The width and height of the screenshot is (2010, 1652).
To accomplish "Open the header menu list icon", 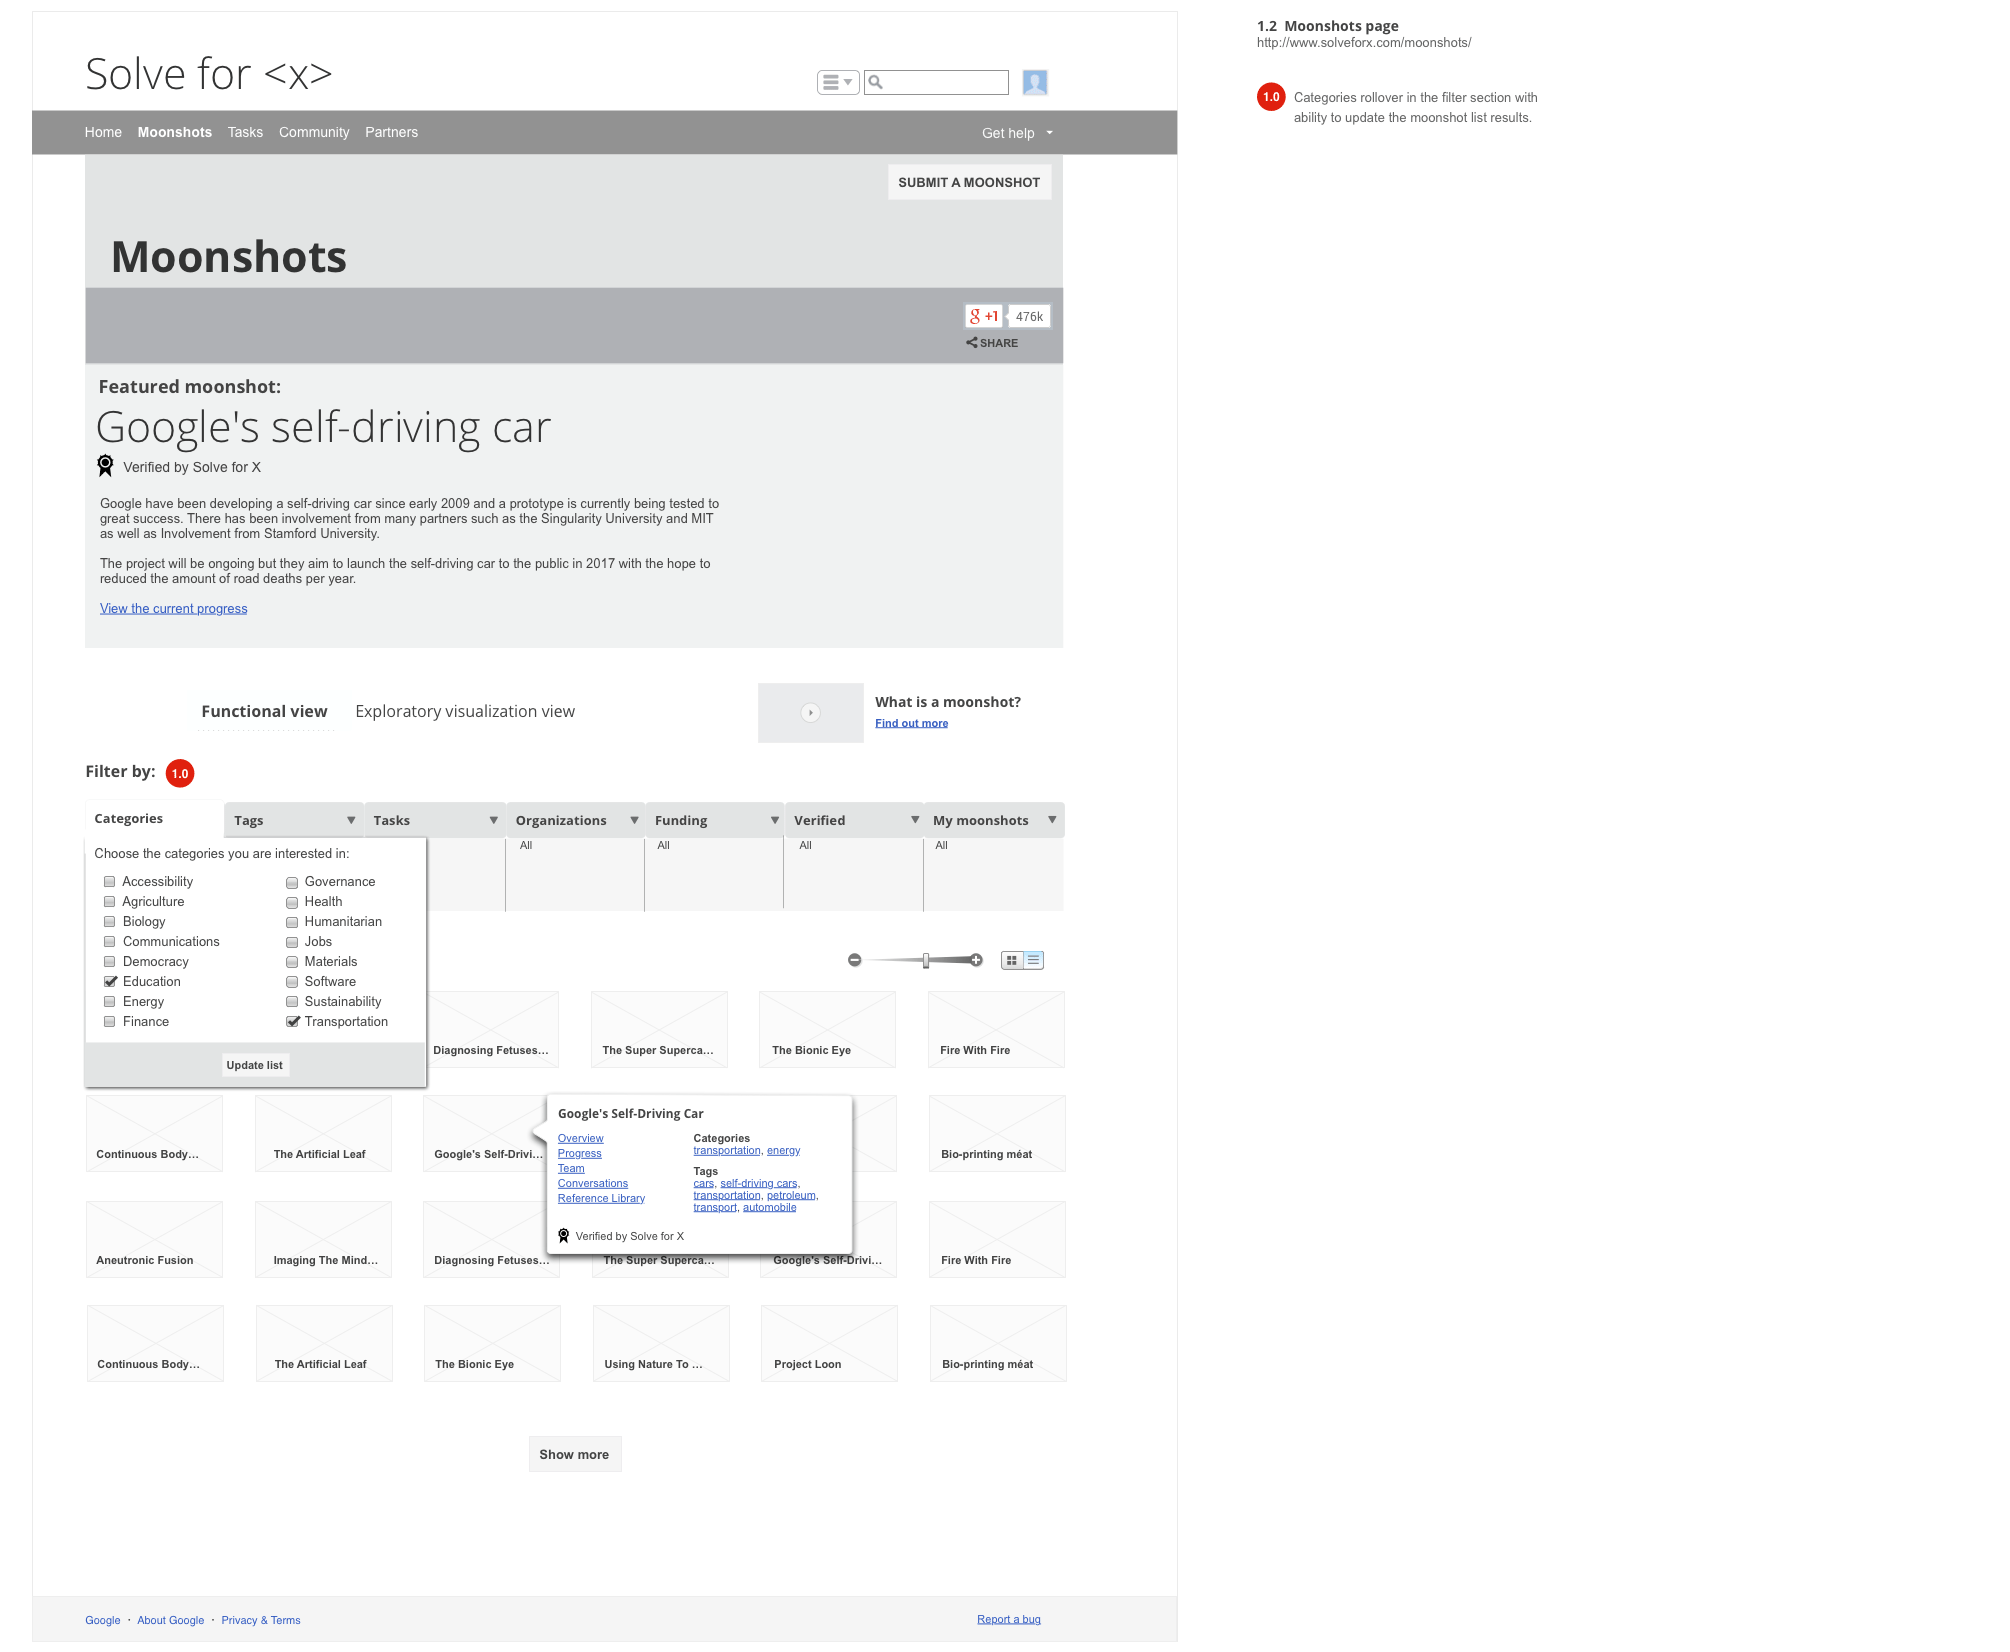I will pyautogui.click(x=836, y=82).
